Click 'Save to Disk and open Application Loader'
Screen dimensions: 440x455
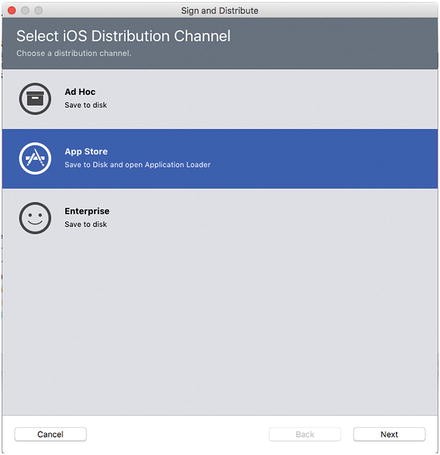137,165
